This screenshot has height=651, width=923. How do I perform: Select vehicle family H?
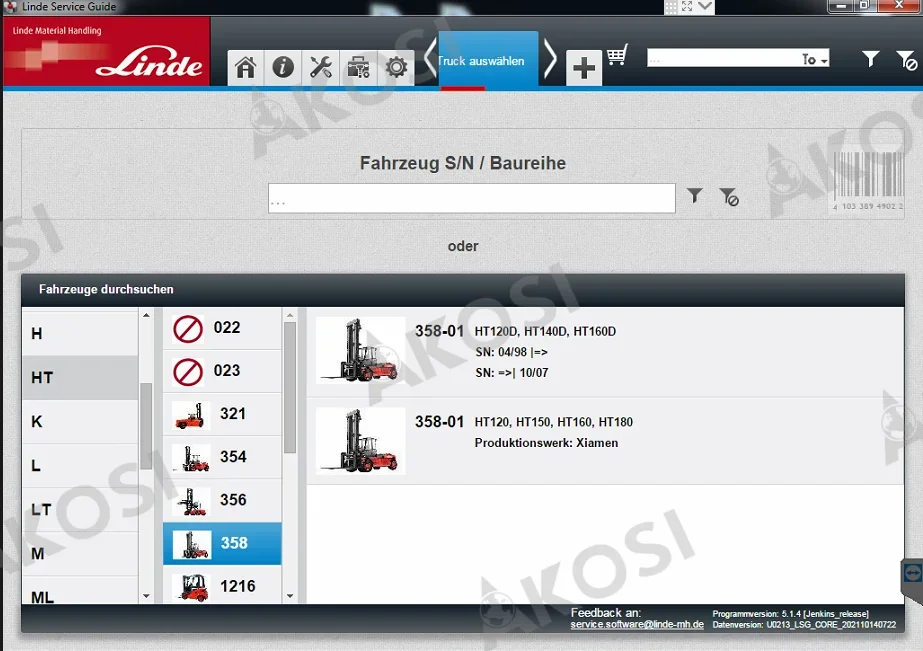80,334
